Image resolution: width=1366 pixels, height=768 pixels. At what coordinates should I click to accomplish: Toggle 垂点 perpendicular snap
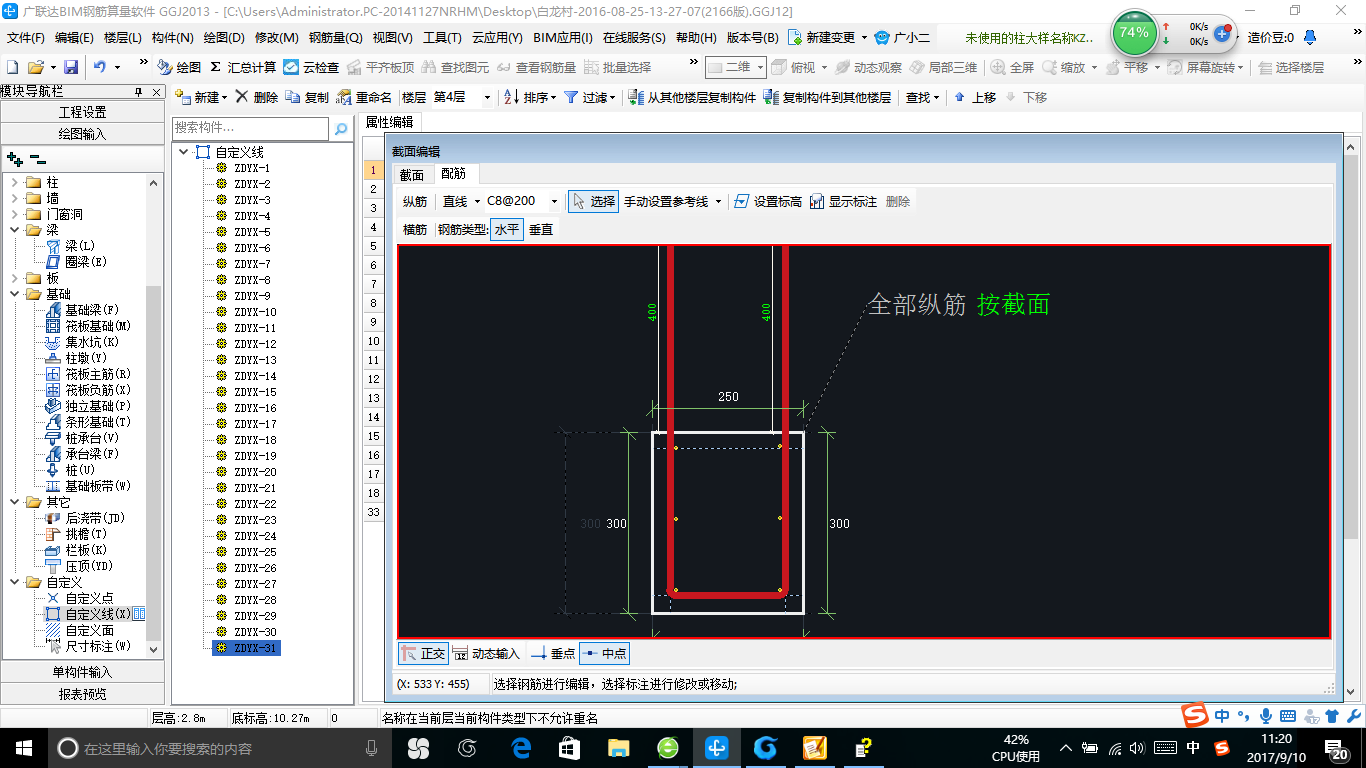click(553, 653)
